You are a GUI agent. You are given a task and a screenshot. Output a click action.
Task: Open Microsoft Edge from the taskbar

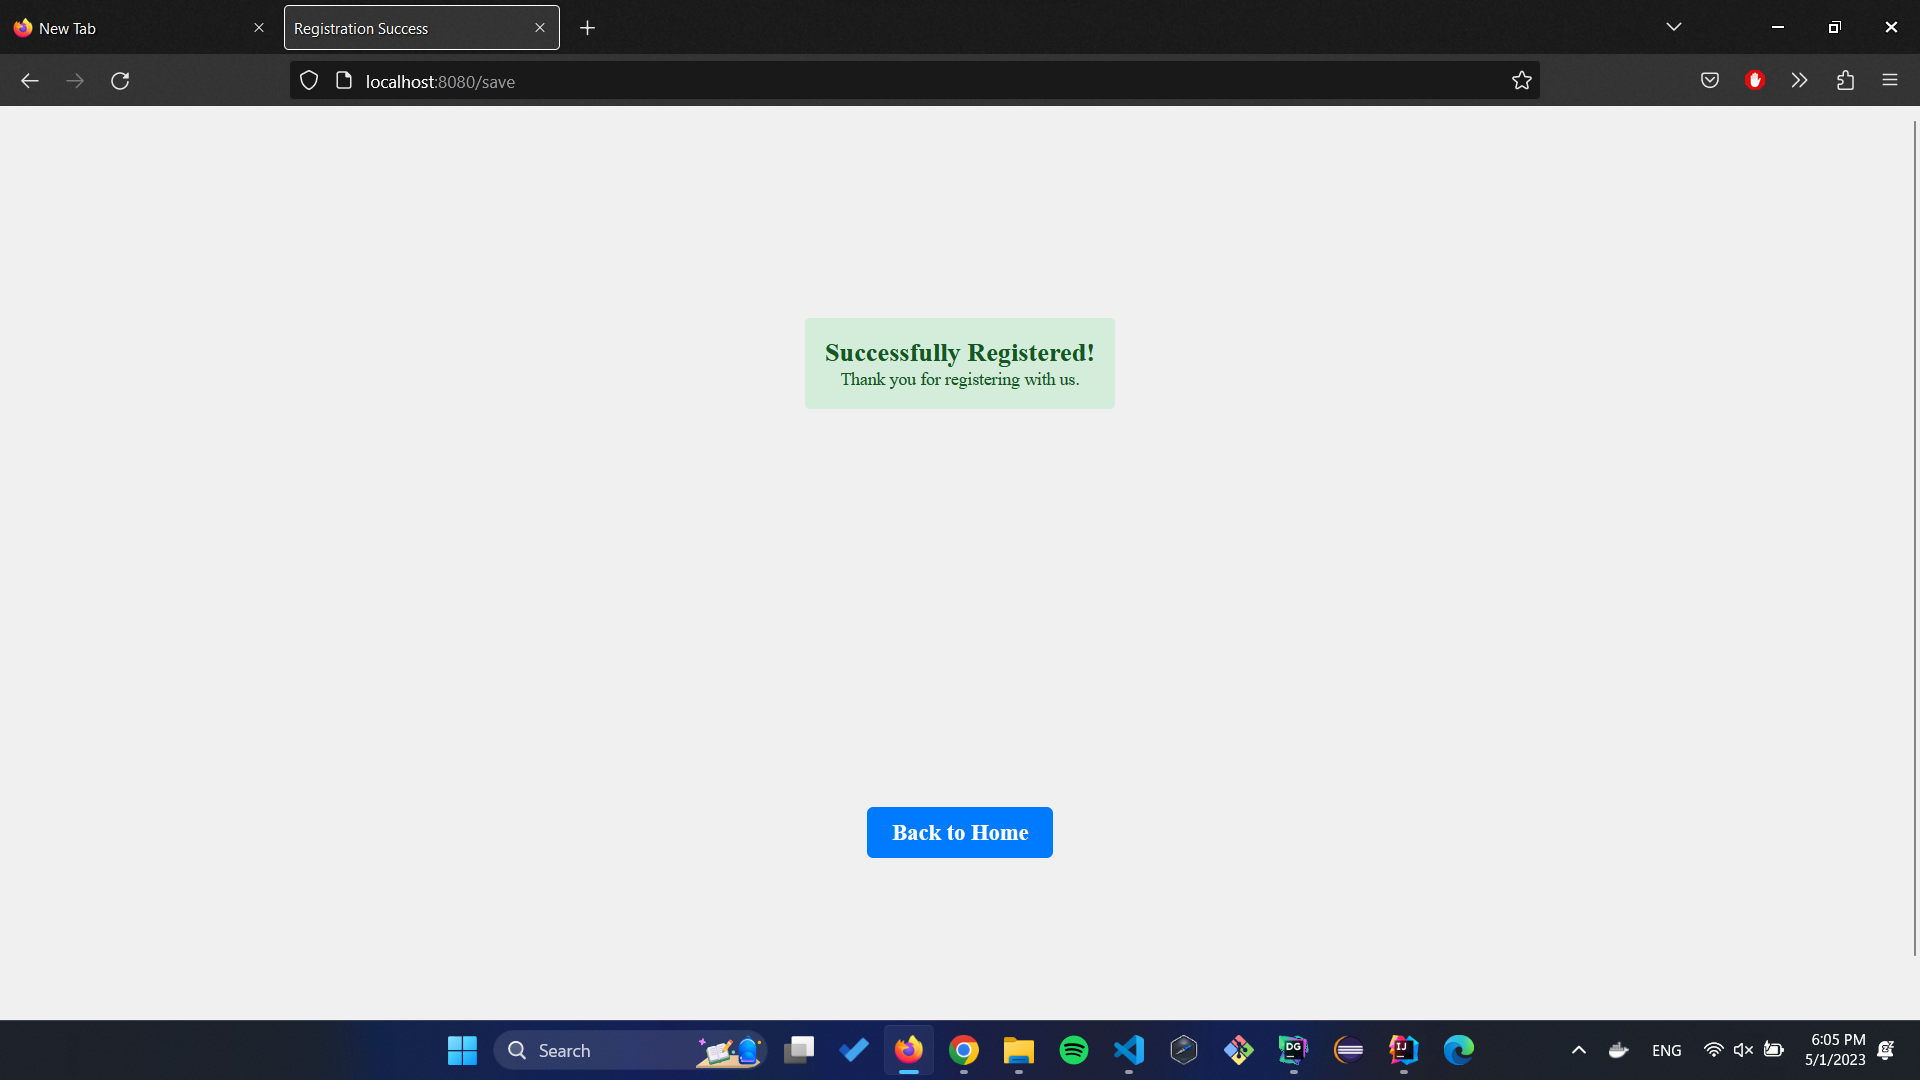click(1458, 1050)
